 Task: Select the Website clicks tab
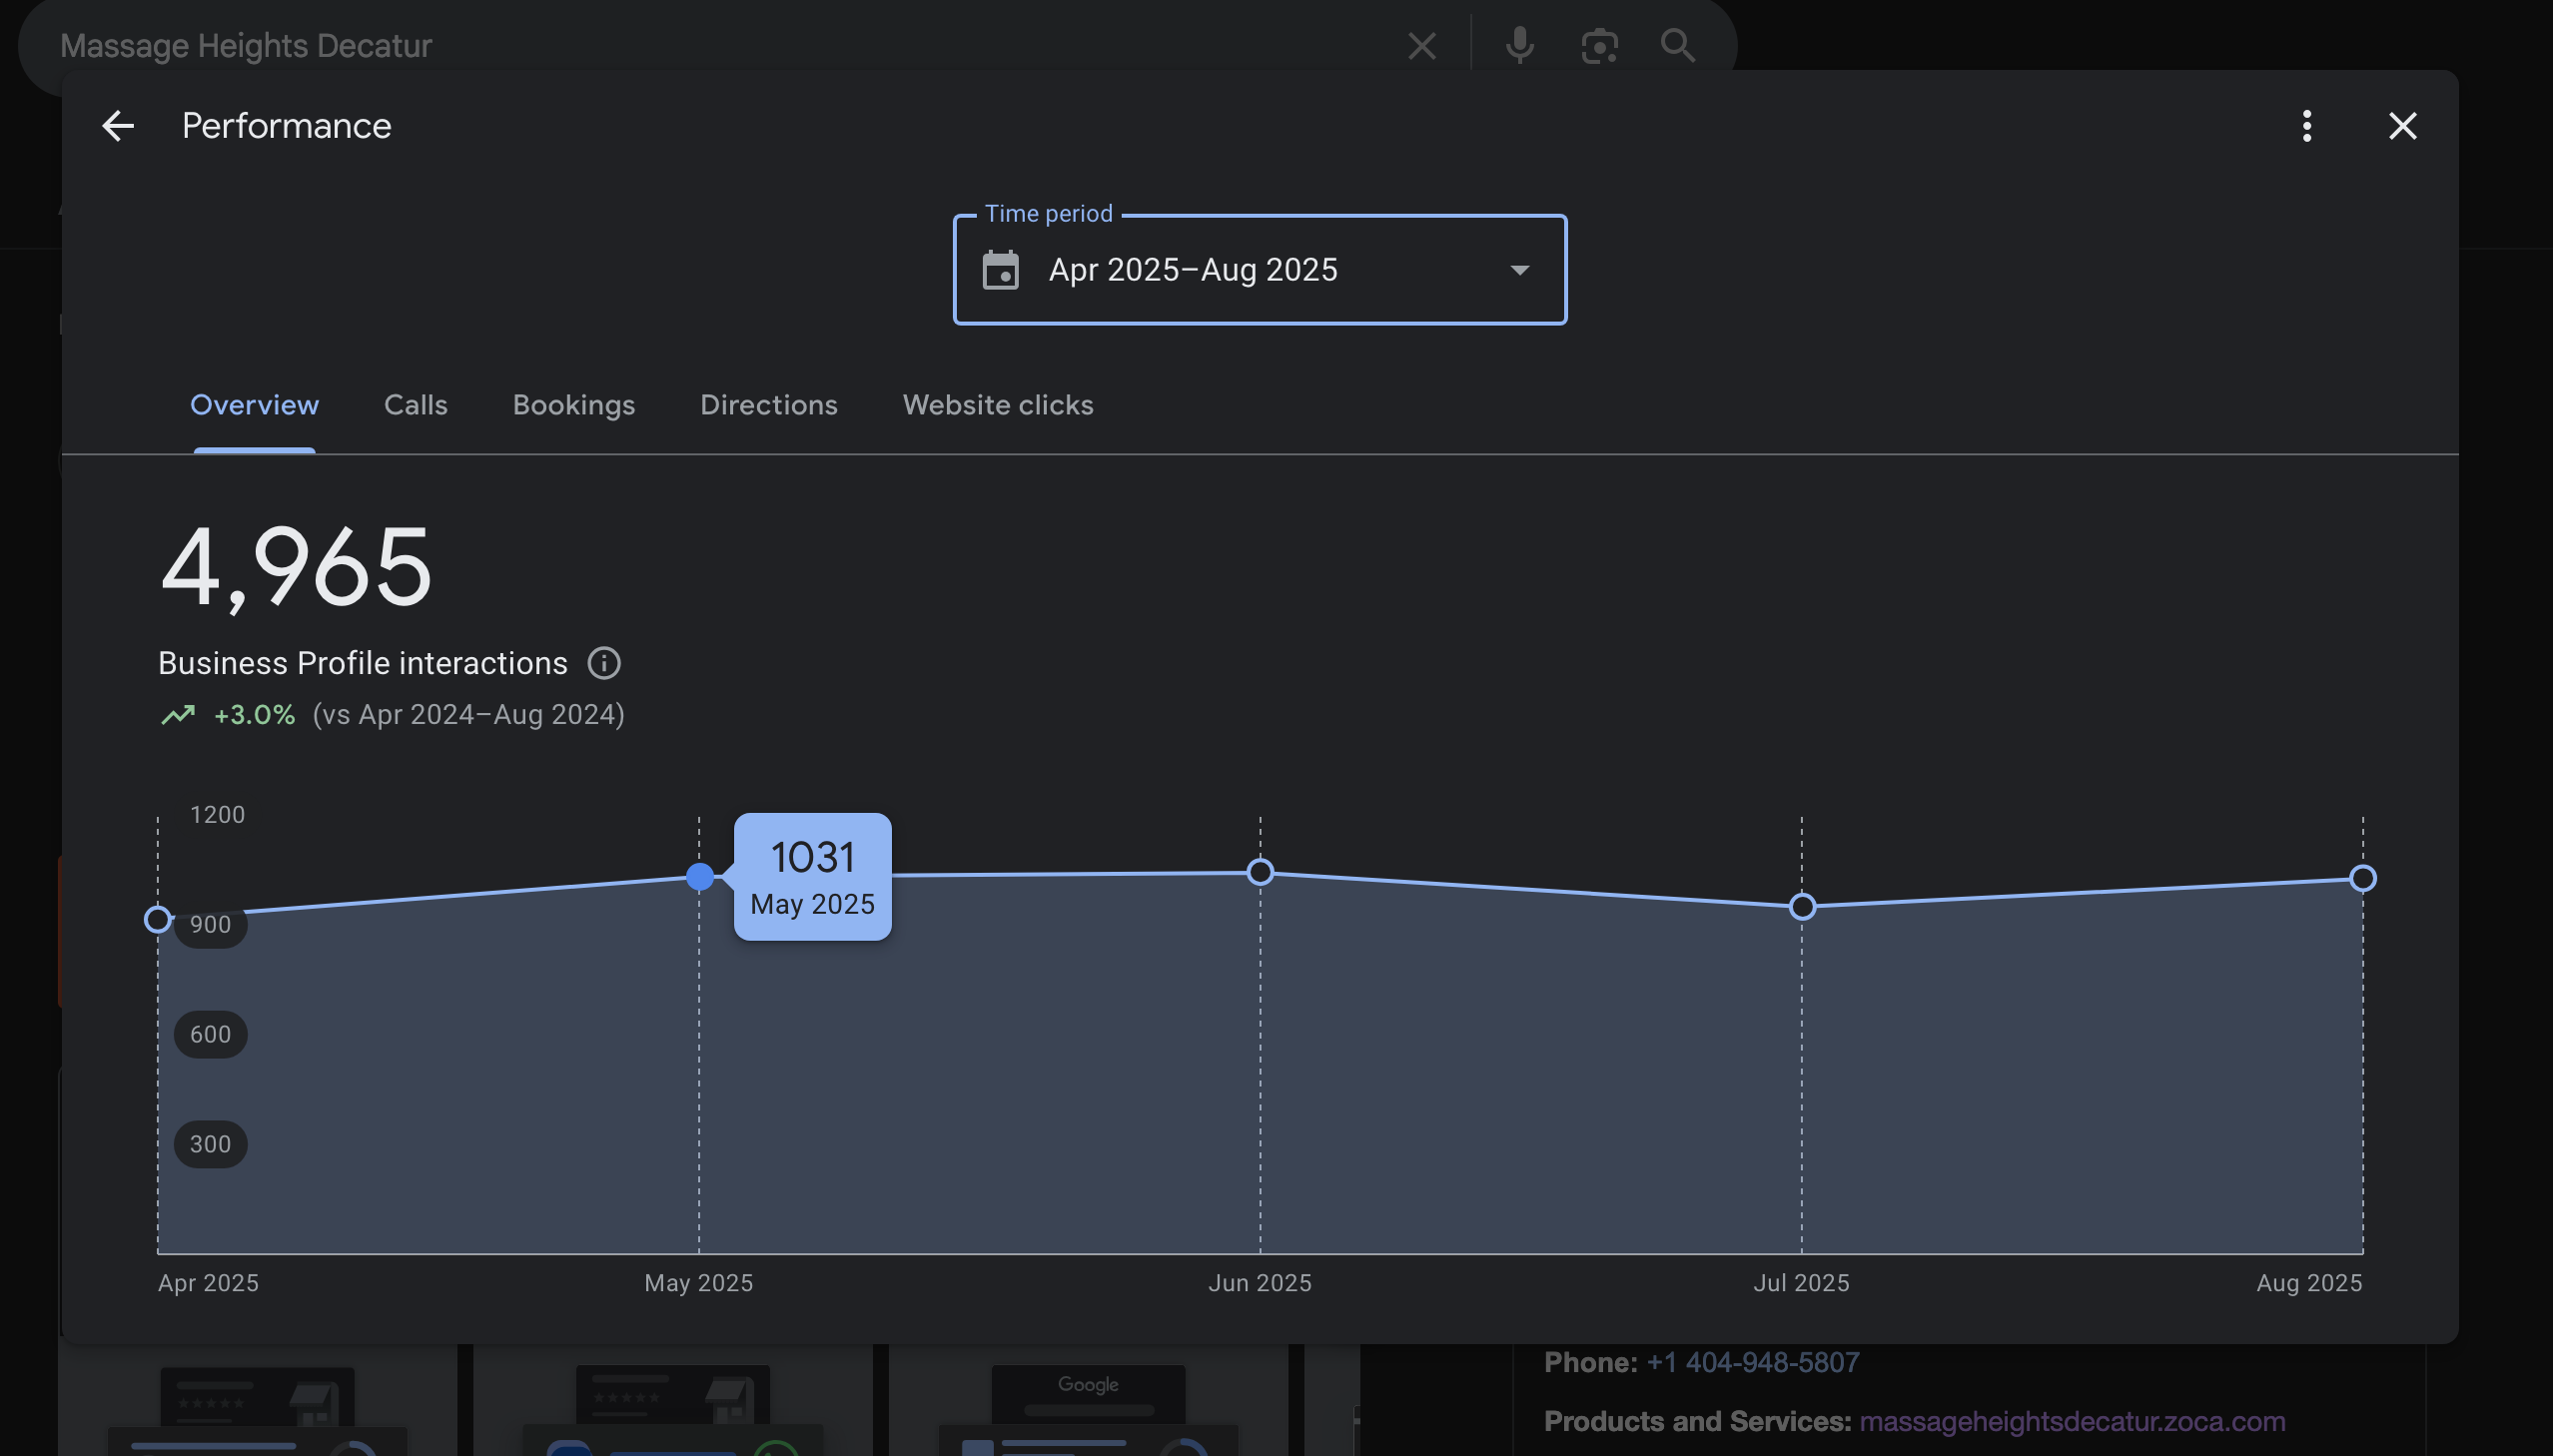click(997, 405)
